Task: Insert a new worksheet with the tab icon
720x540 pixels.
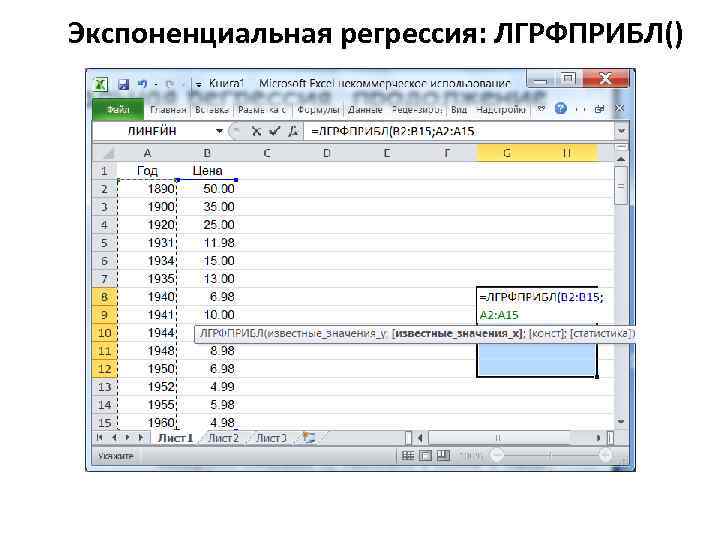Action: (x=309, y=438)
